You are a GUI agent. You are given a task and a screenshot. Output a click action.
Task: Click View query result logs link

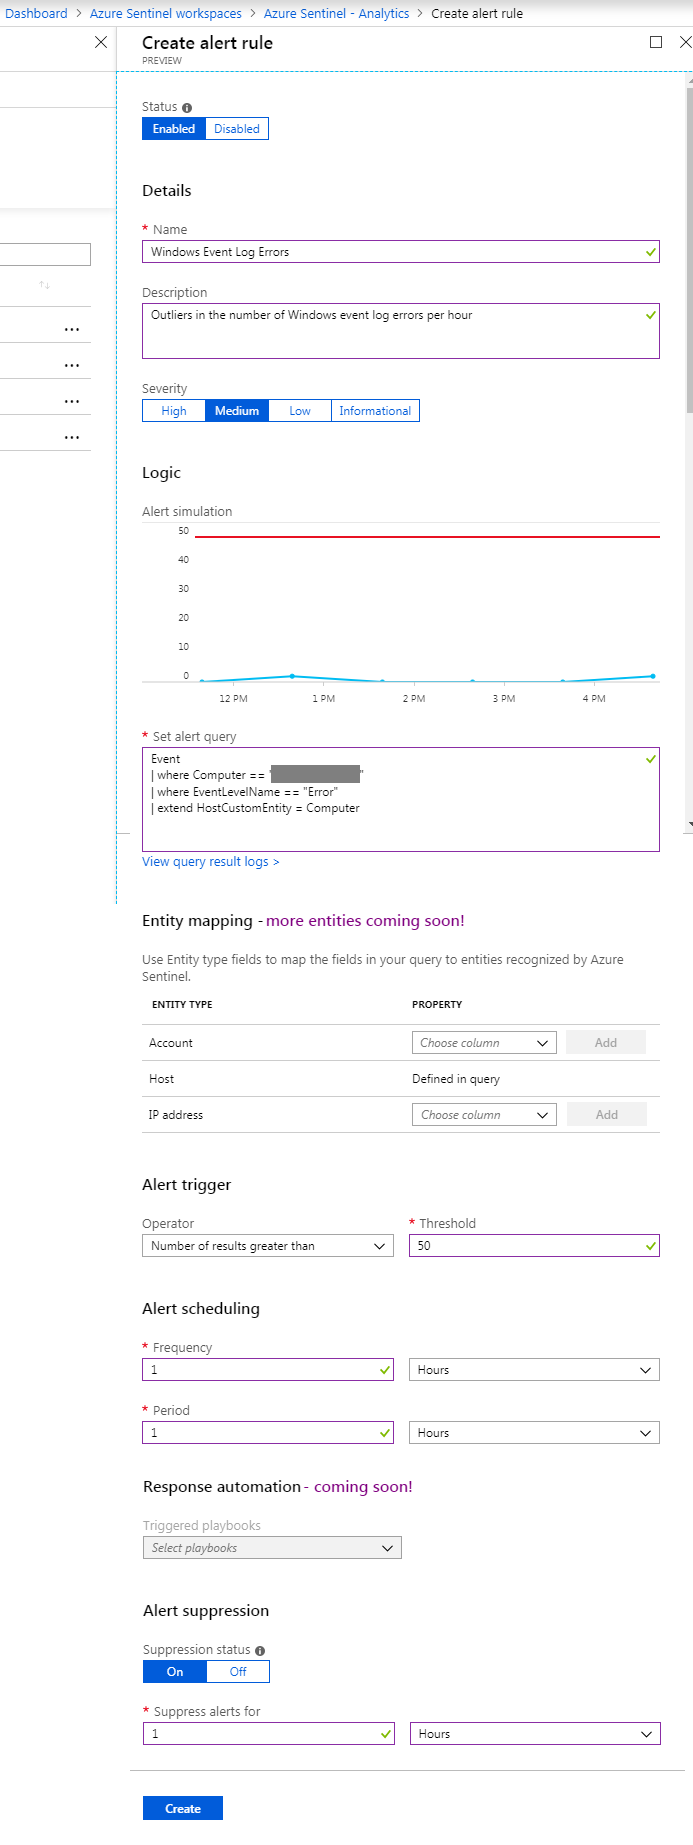pos(211,862)
